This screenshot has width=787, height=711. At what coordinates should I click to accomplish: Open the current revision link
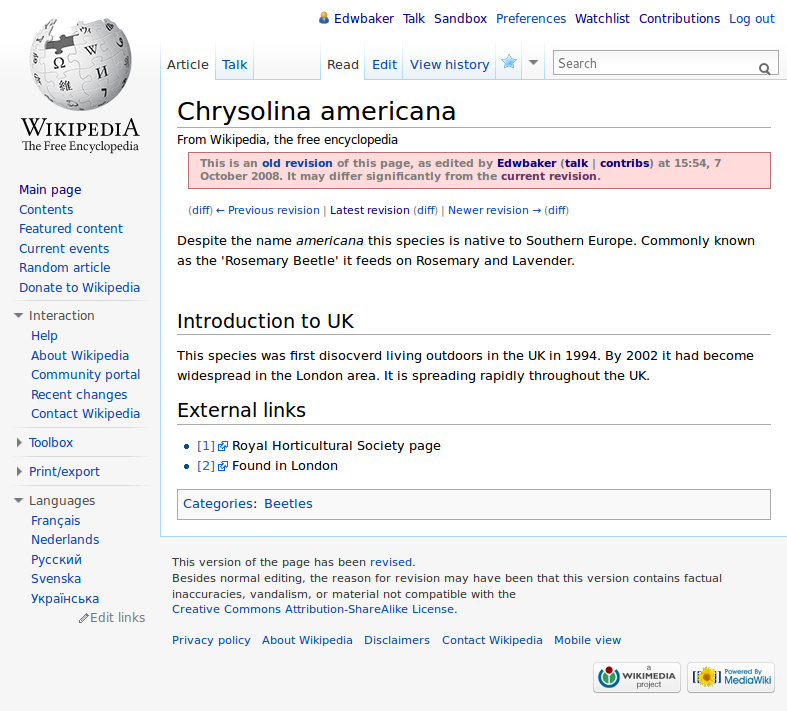(548, 176)
